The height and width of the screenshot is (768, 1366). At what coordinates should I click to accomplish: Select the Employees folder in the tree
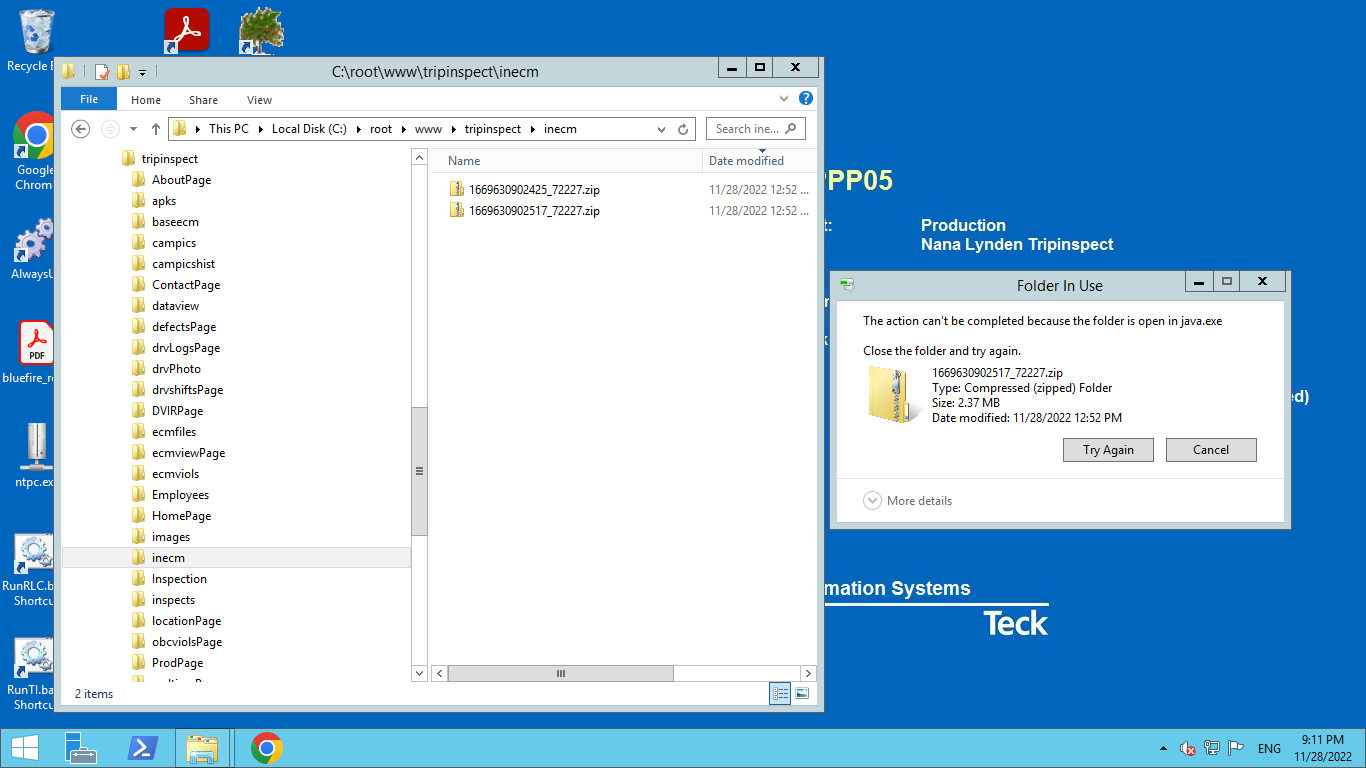click(x=180, y=495)
